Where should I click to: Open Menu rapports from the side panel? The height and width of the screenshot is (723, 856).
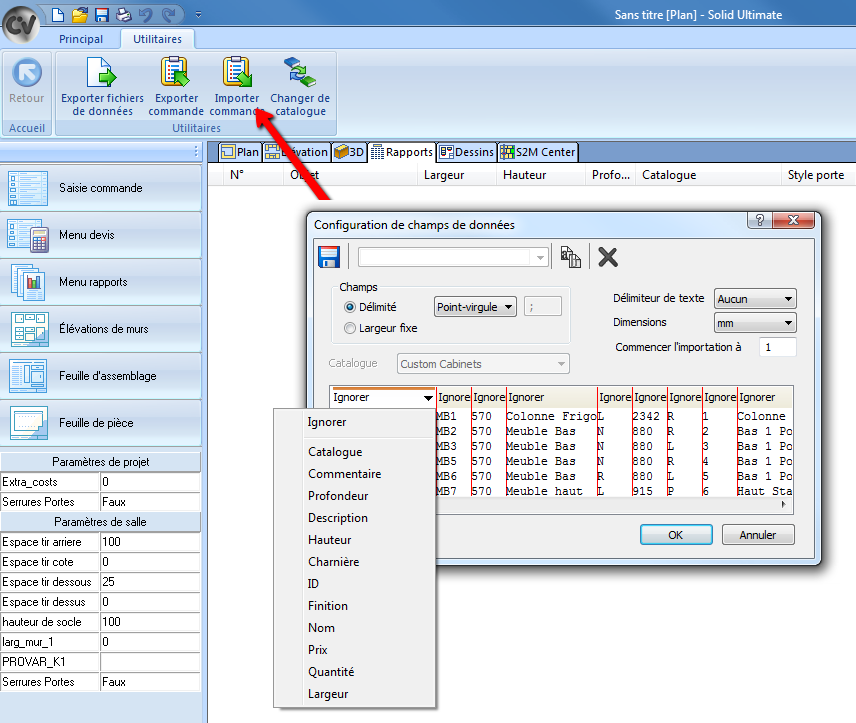(101, 282)
